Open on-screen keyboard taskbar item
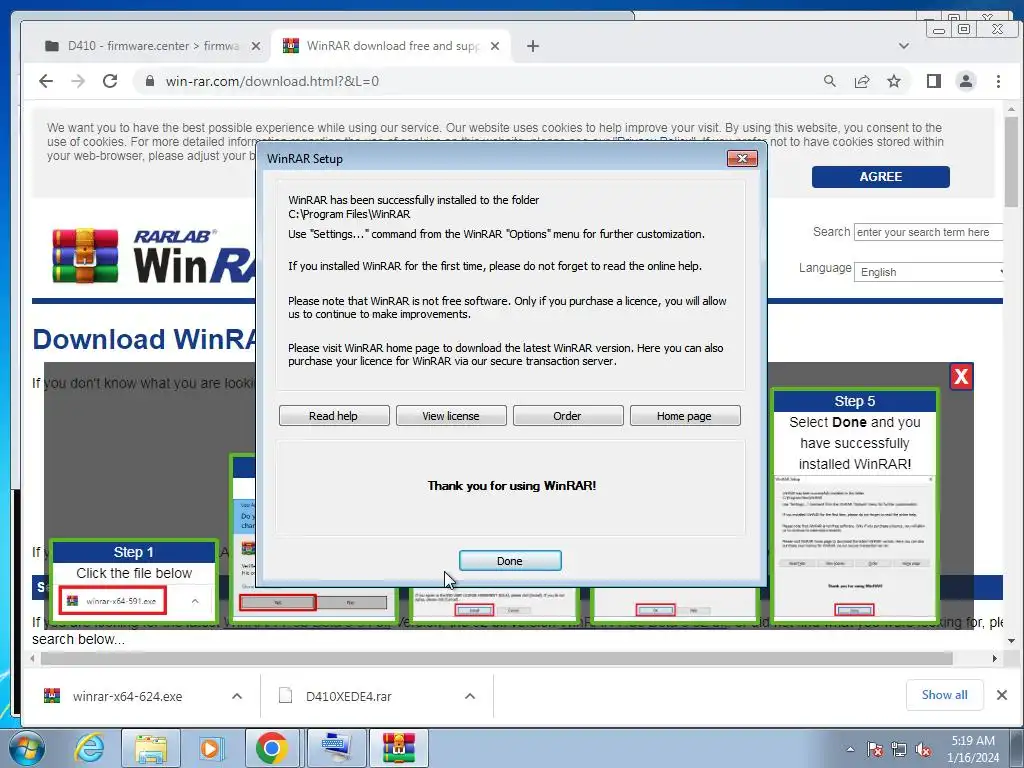The image size is (1024, 768). (x=337, y=748)
